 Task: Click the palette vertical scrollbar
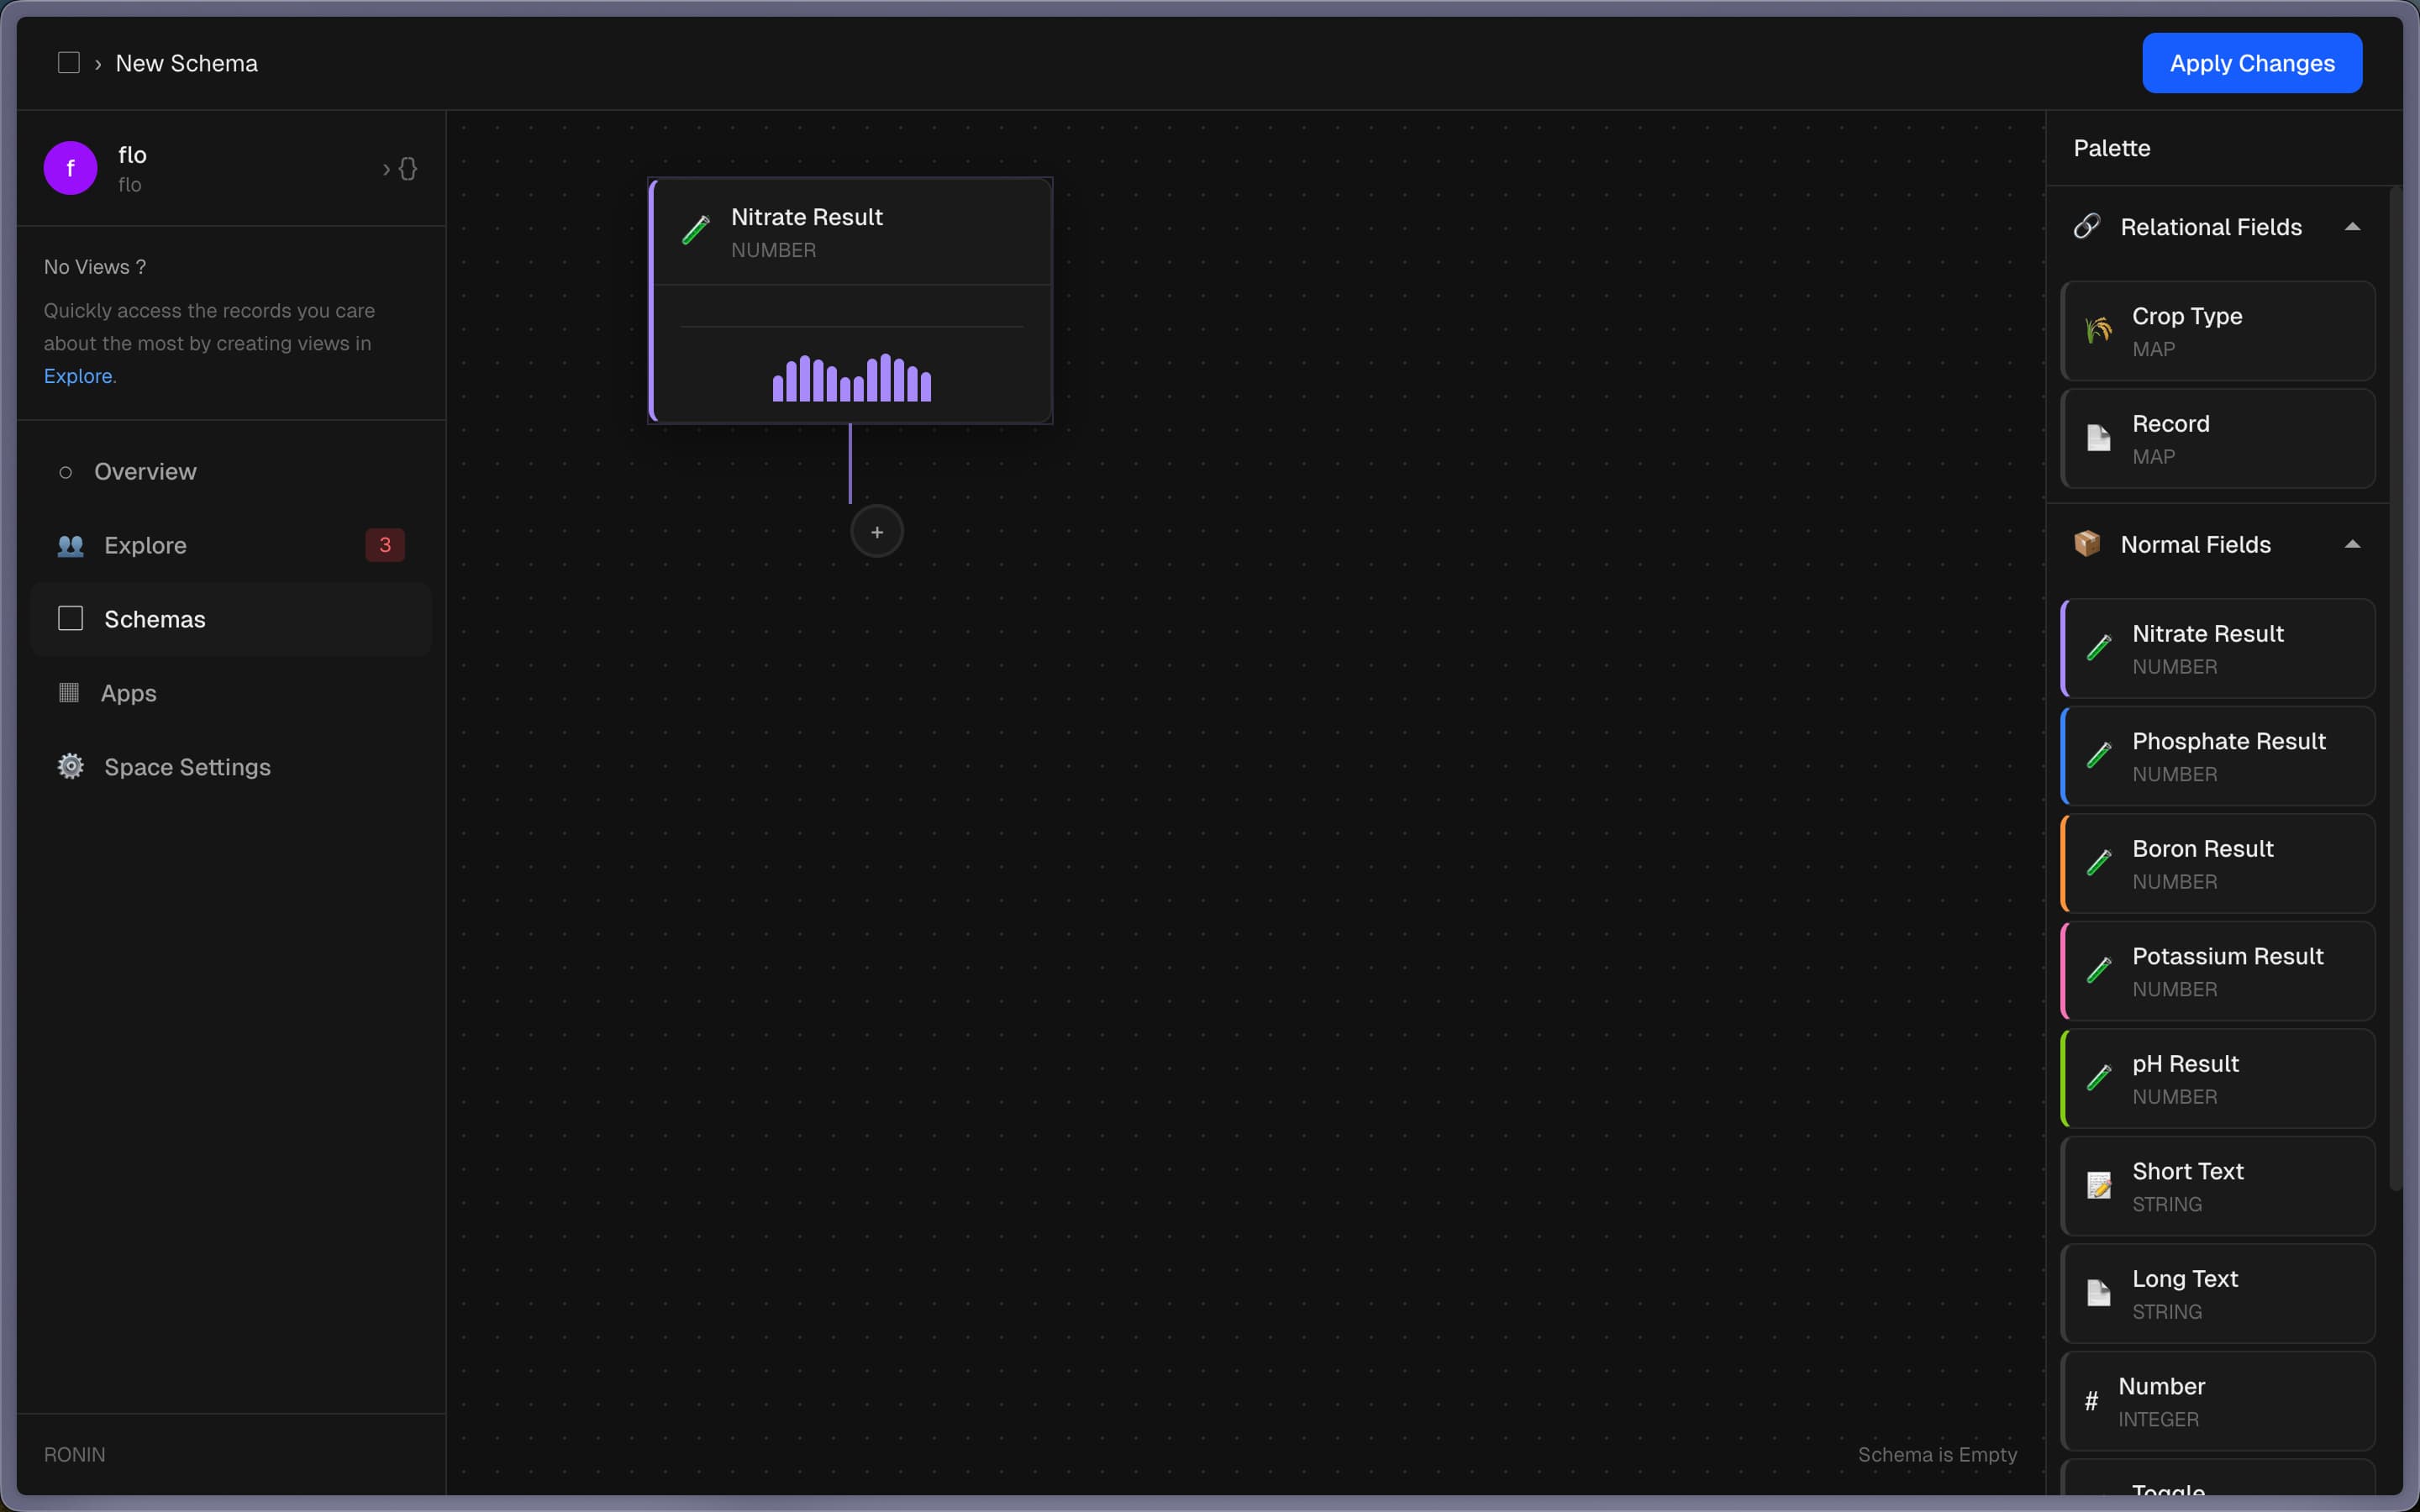click(2394, 690)
